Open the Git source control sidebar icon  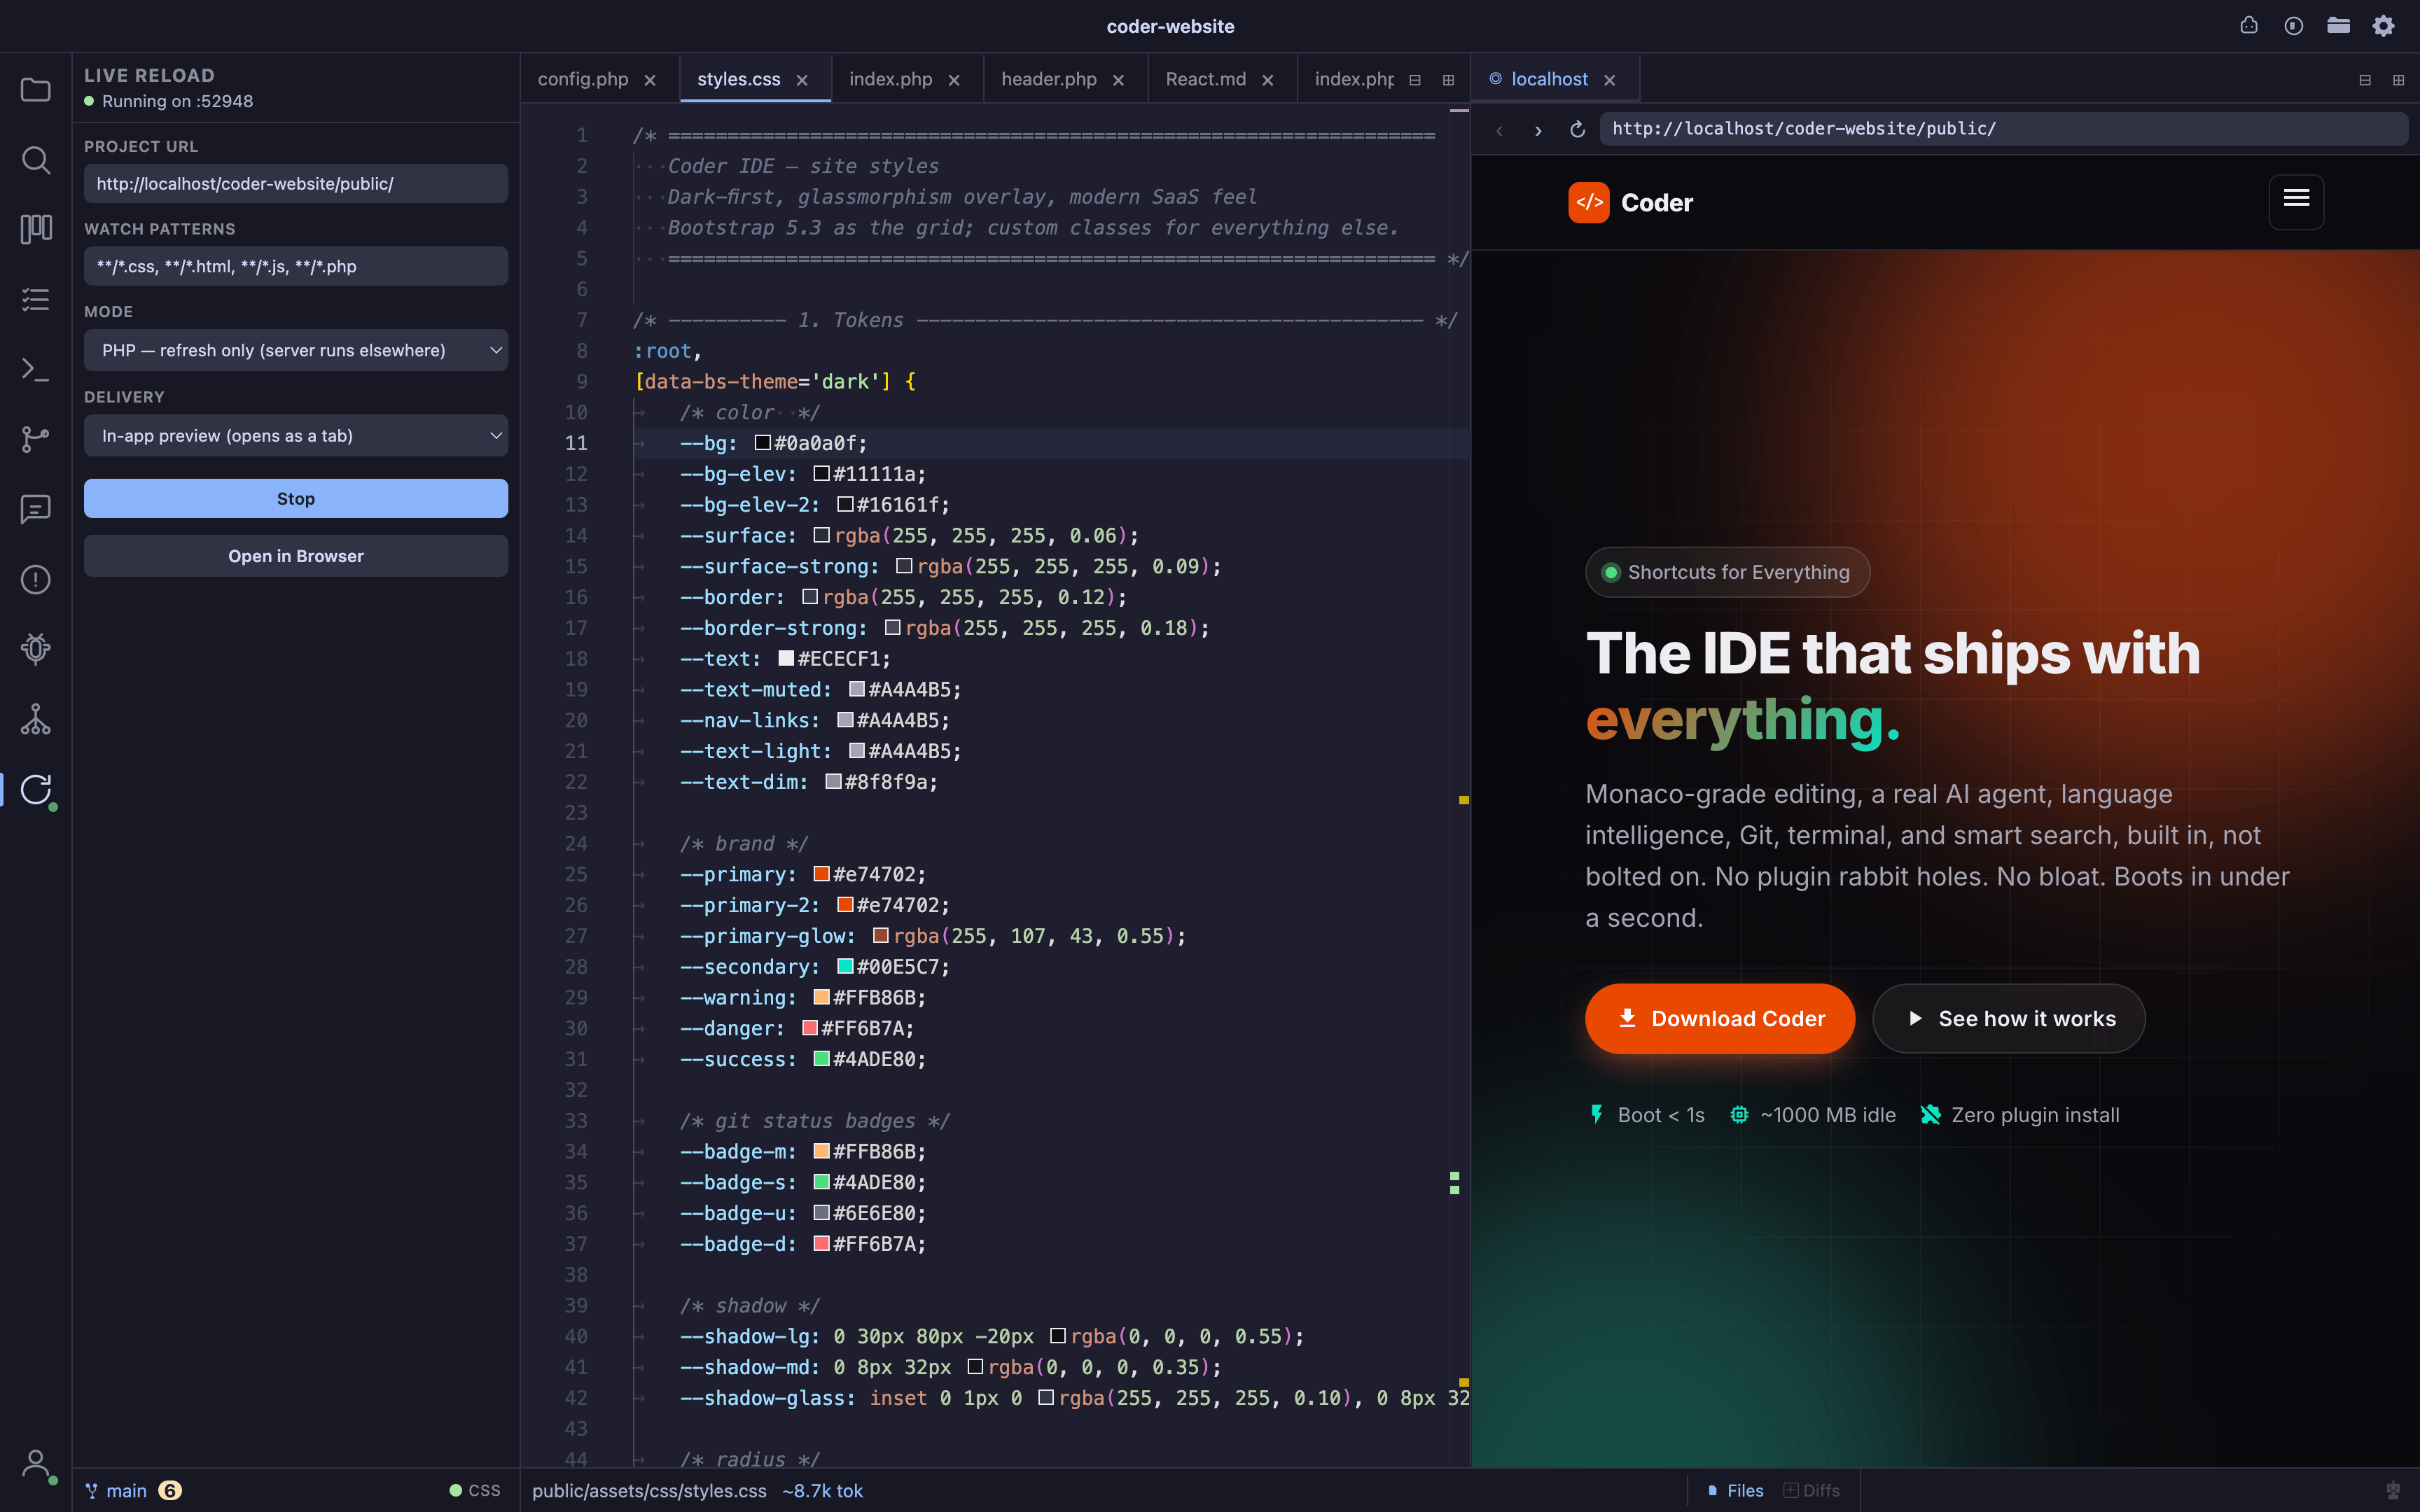coord(36,439)
